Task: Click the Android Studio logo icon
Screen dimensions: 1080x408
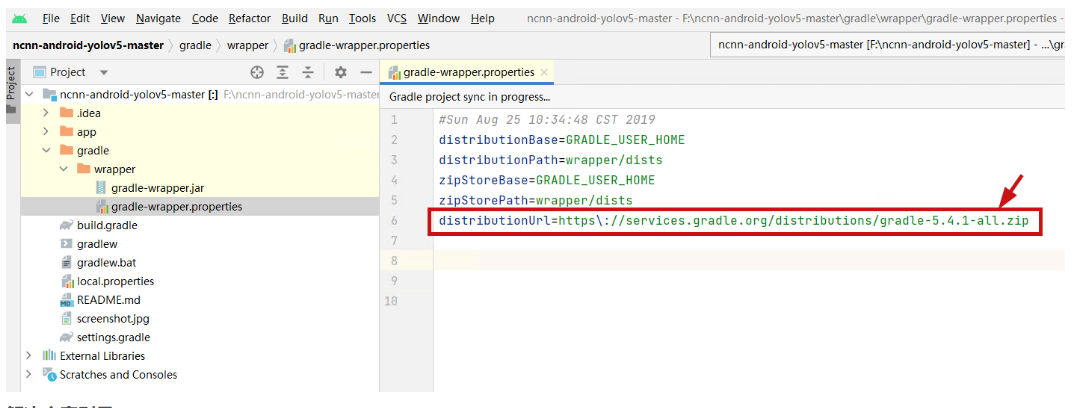Action: (19, 19)
